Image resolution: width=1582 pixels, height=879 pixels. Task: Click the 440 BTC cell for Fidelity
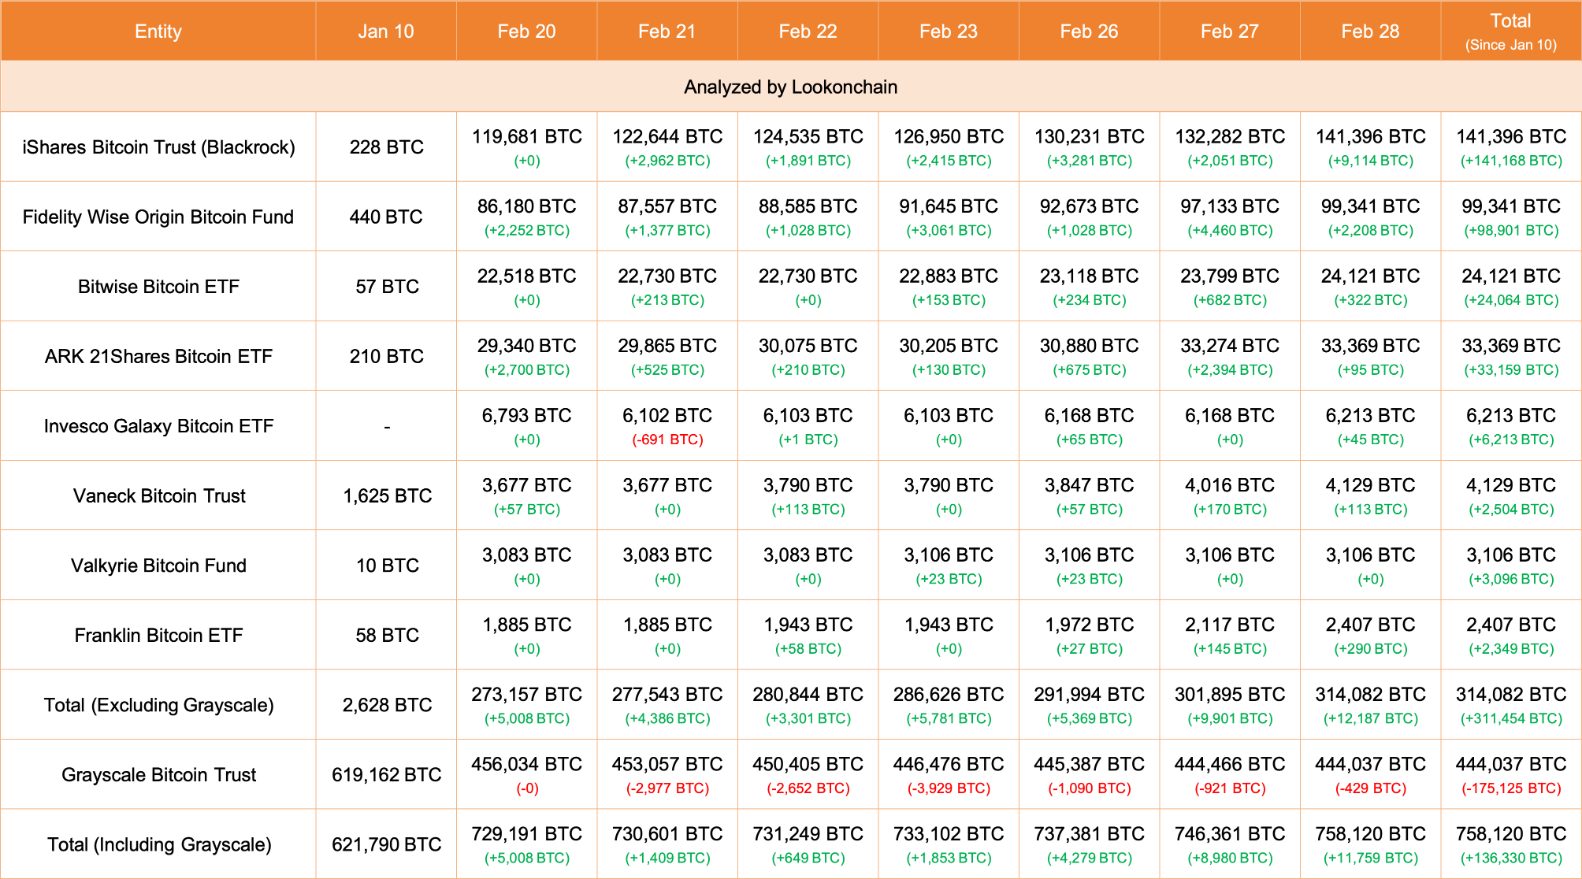pyautogui.click(x=386, y=217)
